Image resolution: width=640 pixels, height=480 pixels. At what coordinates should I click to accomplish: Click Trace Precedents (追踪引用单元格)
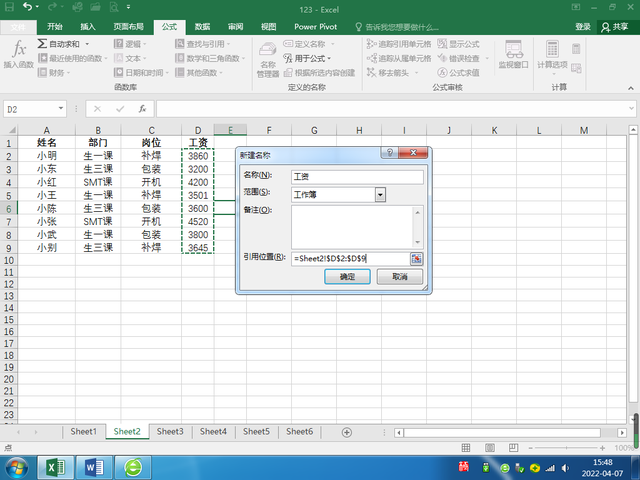[x=399, y=44]
